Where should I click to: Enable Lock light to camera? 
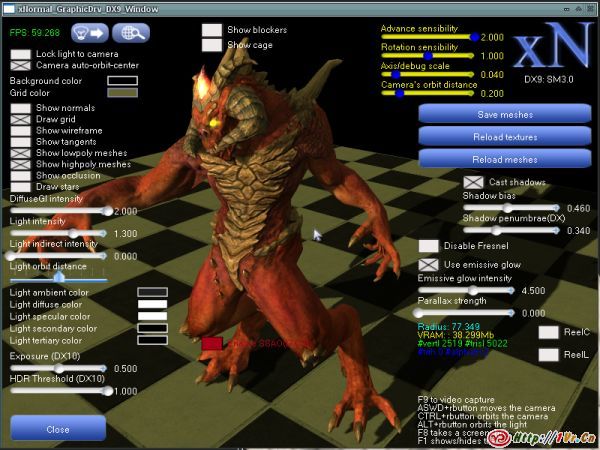pos(20,53)
